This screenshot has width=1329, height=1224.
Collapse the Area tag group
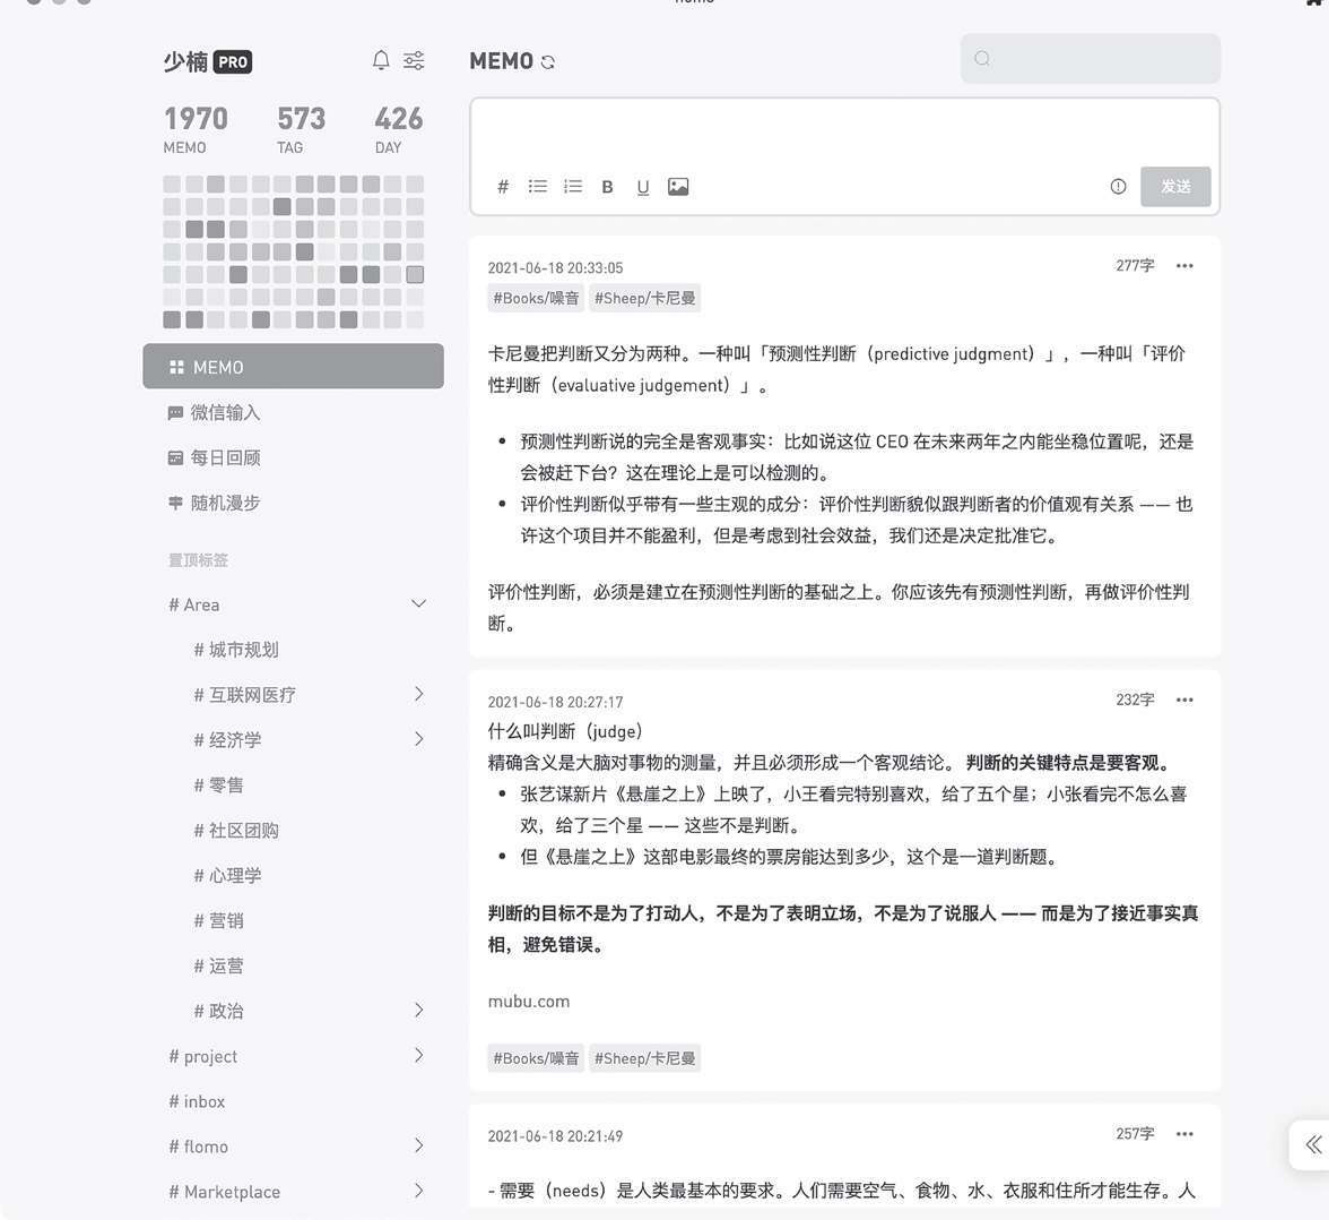pyautogui.click(x=419, y=604)
